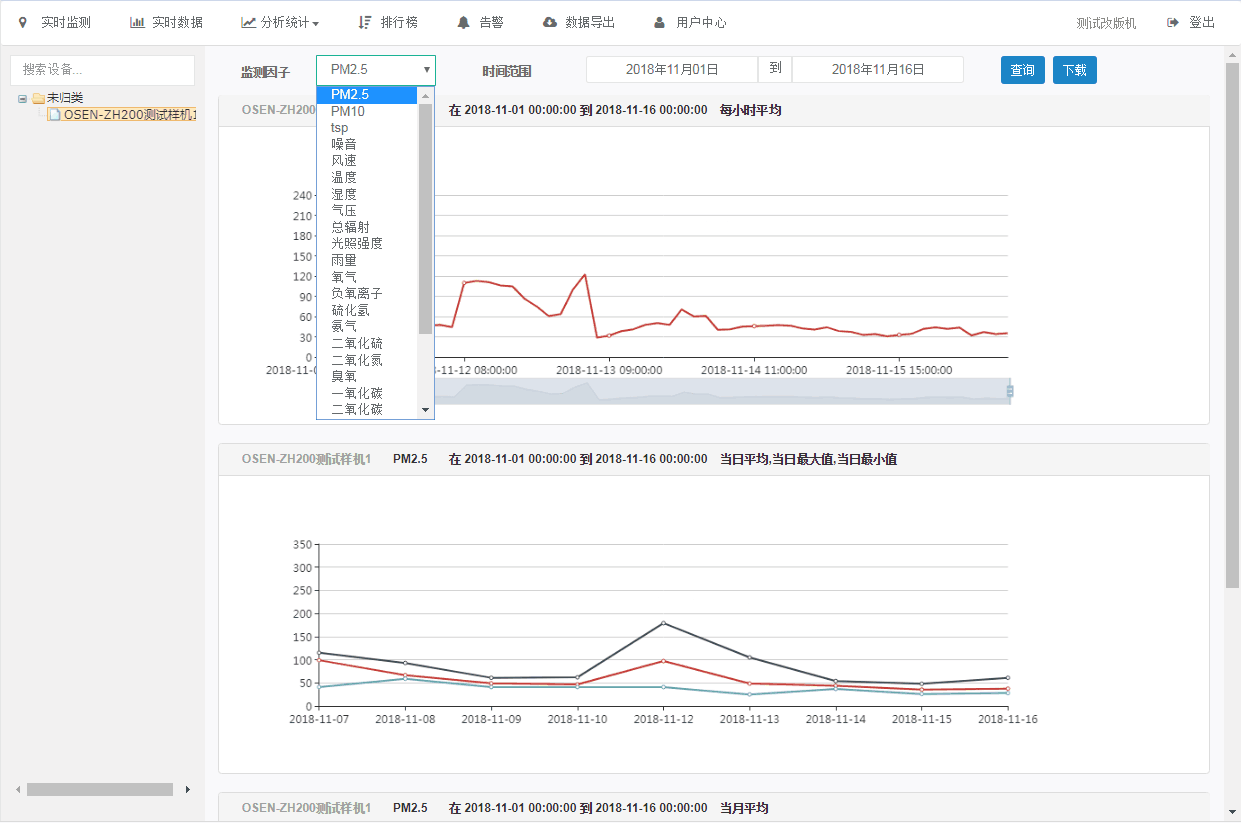Click the 查询 button
This screenshot has height=823, width=1241.
click(x=1022, y=70)
